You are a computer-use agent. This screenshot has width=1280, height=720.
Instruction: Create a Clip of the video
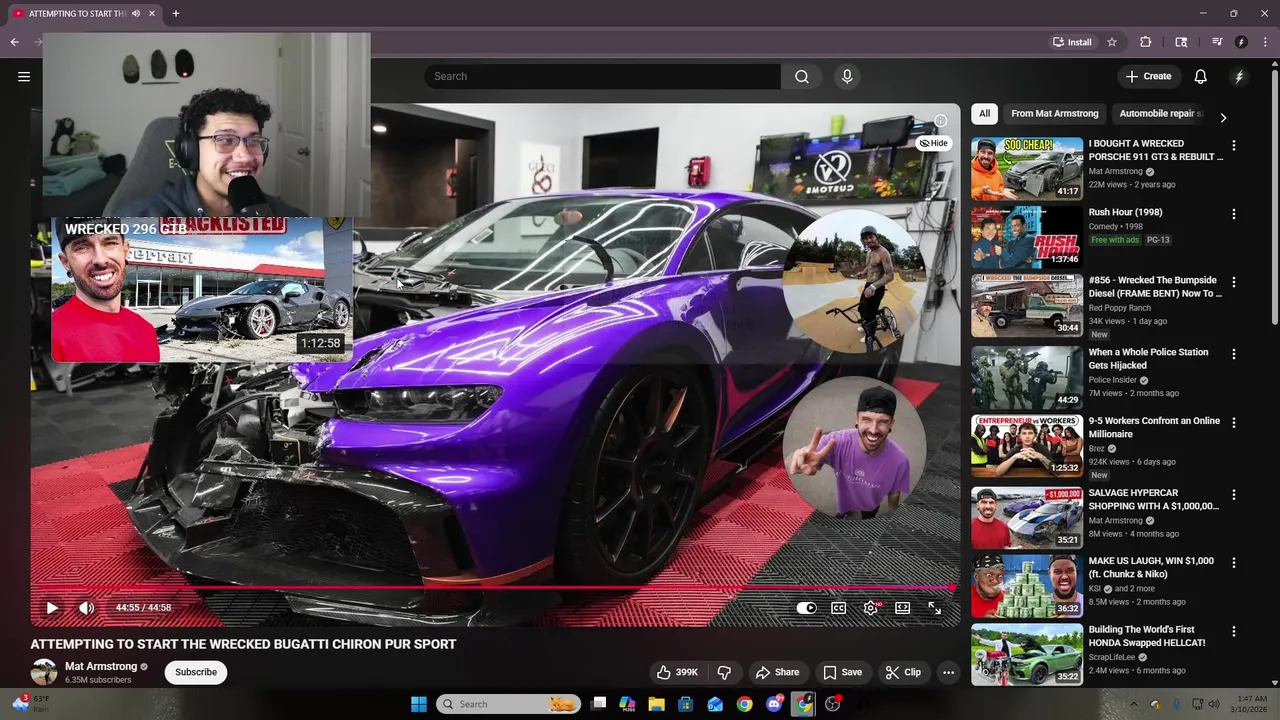(x=903, y=672)
